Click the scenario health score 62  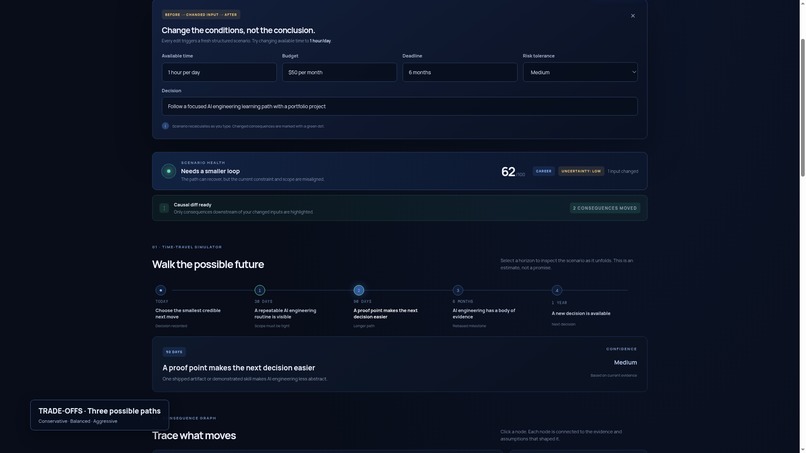pos(508,172)
